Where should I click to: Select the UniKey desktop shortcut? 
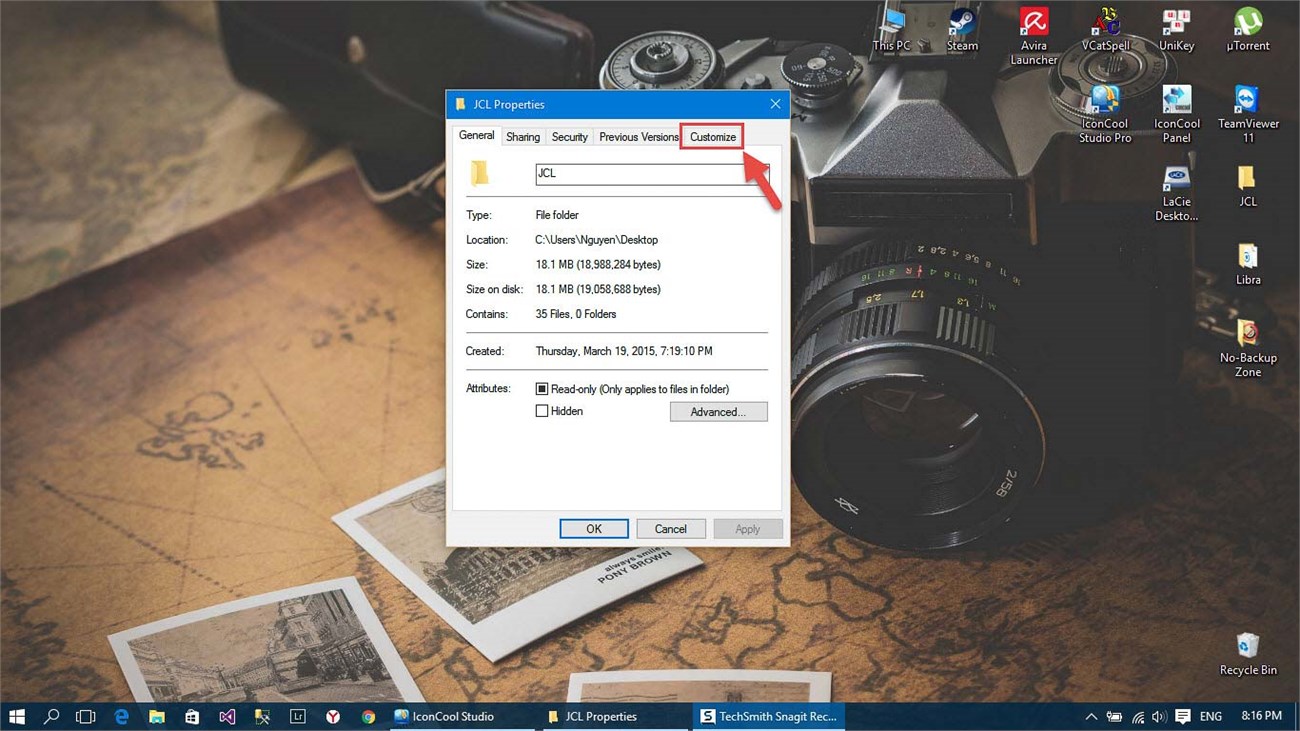[1176, 30]
